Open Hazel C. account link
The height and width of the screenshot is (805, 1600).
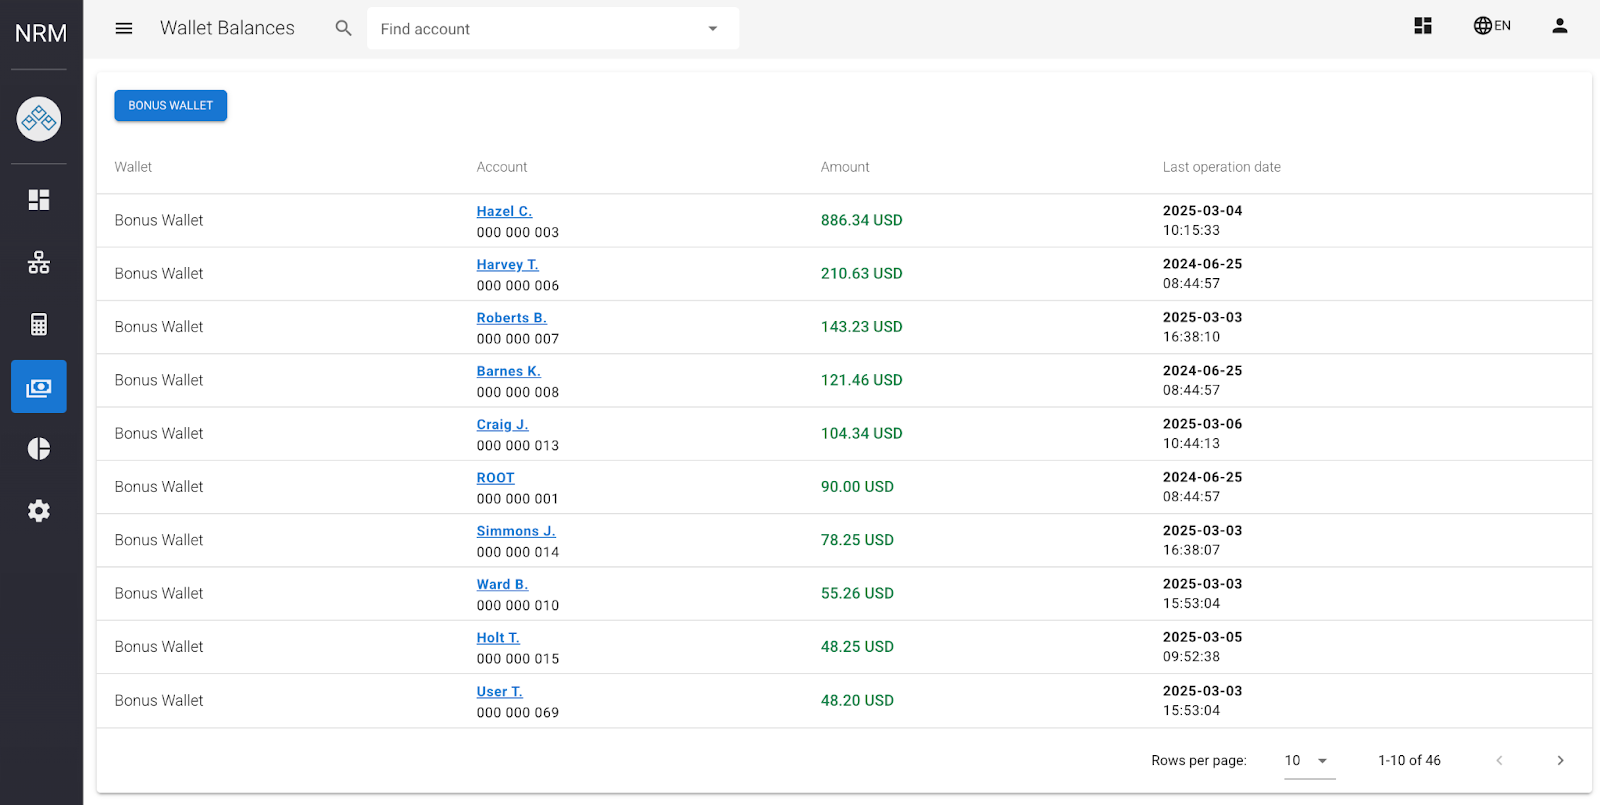coord(504,212)
